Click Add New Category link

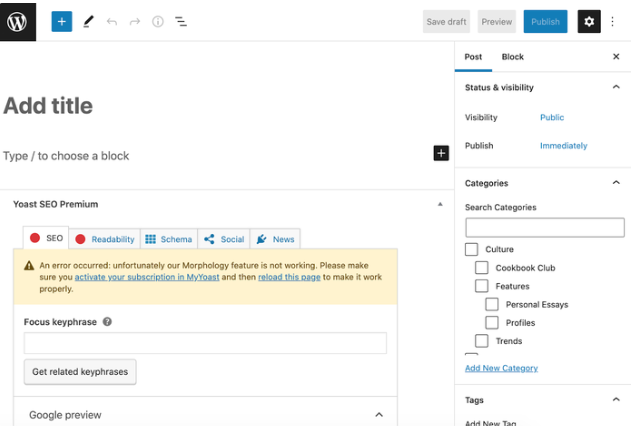click(501, 368)
